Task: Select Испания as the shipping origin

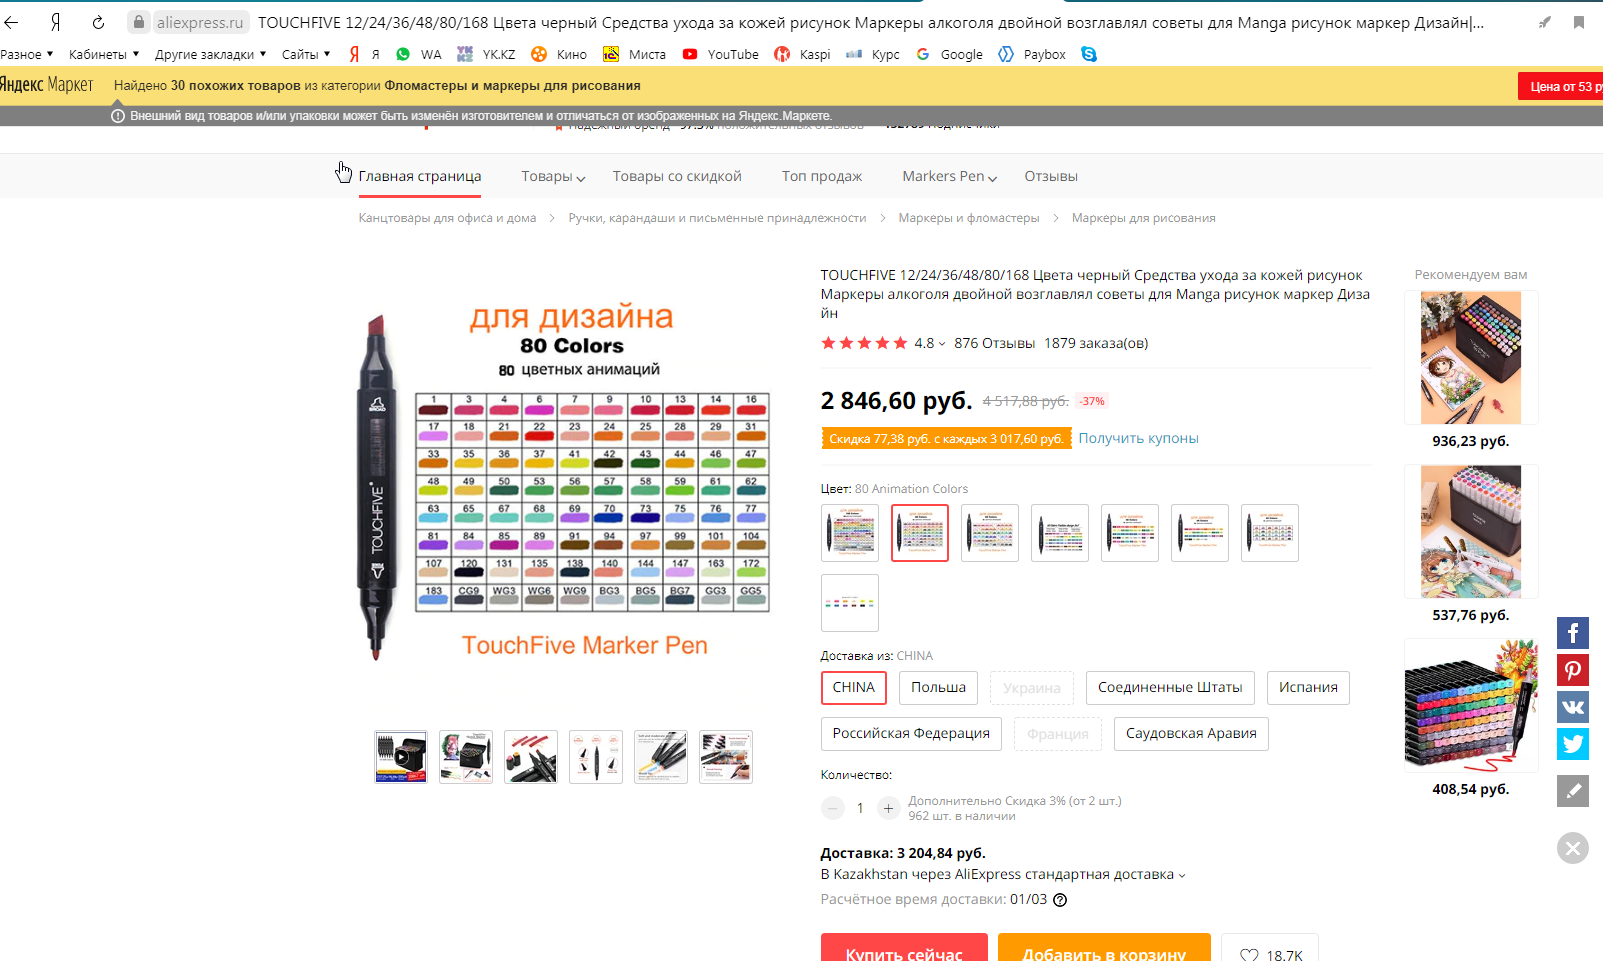Action: 1308,688
